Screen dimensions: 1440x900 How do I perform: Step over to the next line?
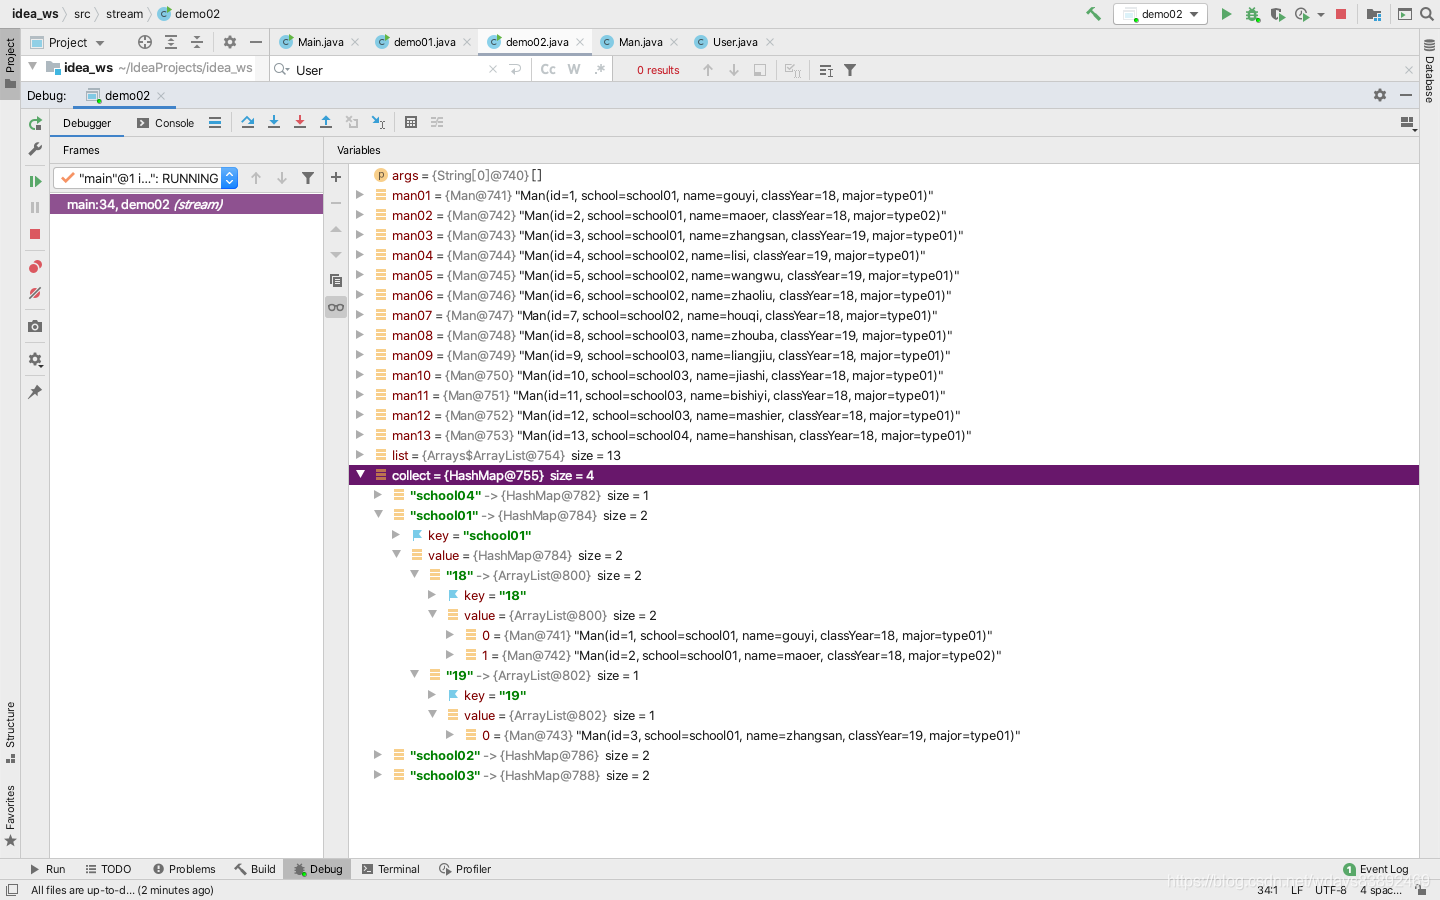click(x=248, y=122)
